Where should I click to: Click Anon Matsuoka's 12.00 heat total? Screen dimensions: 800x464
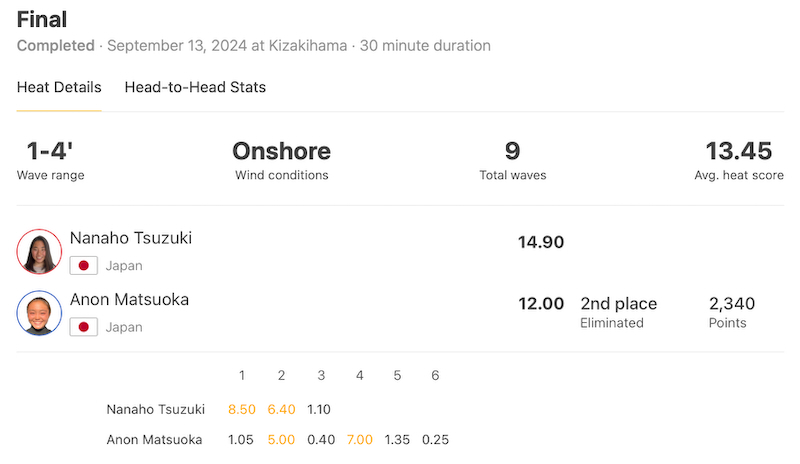pyautogui.click(x=541, y=304)
